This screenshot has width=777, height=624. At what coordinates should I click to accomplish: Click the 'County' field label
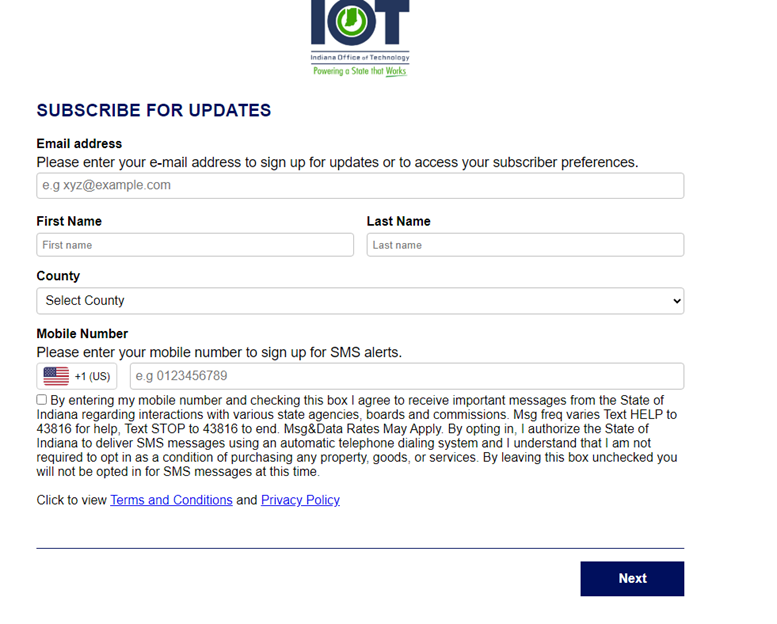(x=58, y=276)
